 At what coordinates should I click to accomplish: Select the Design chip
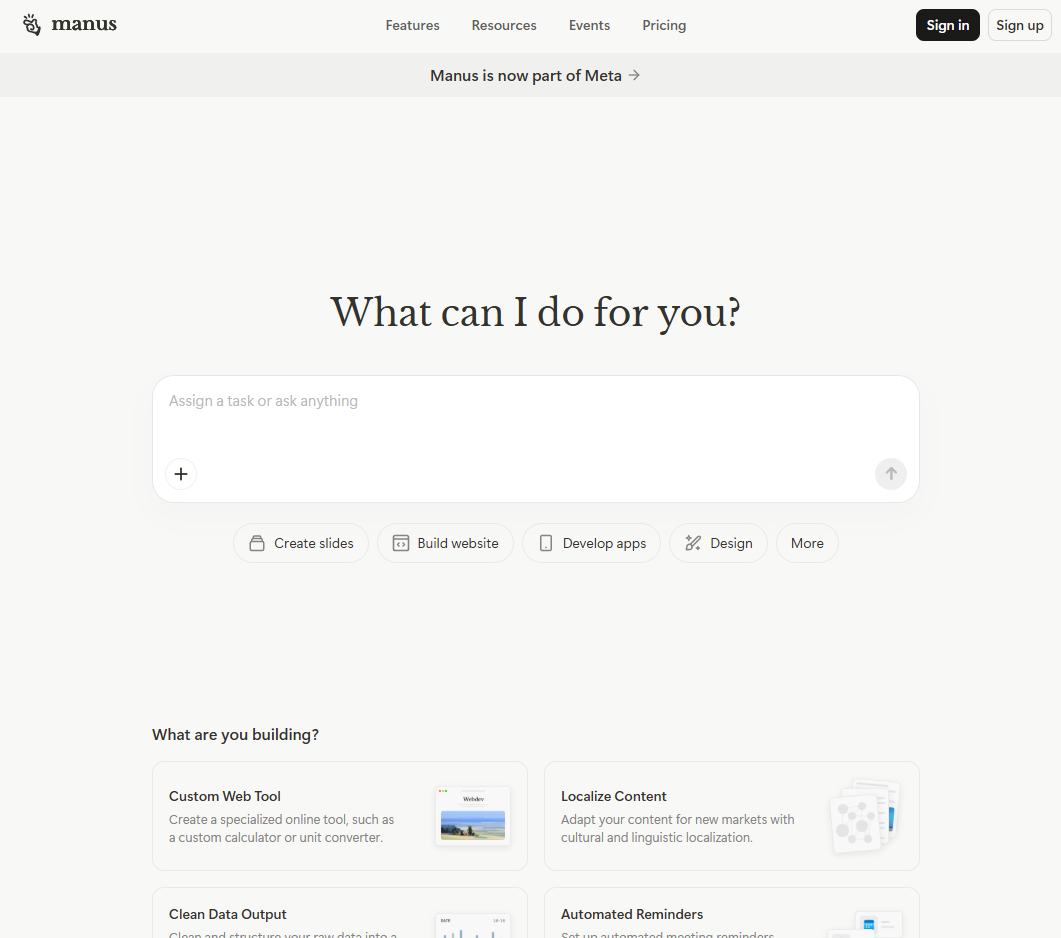click(718, 543)
